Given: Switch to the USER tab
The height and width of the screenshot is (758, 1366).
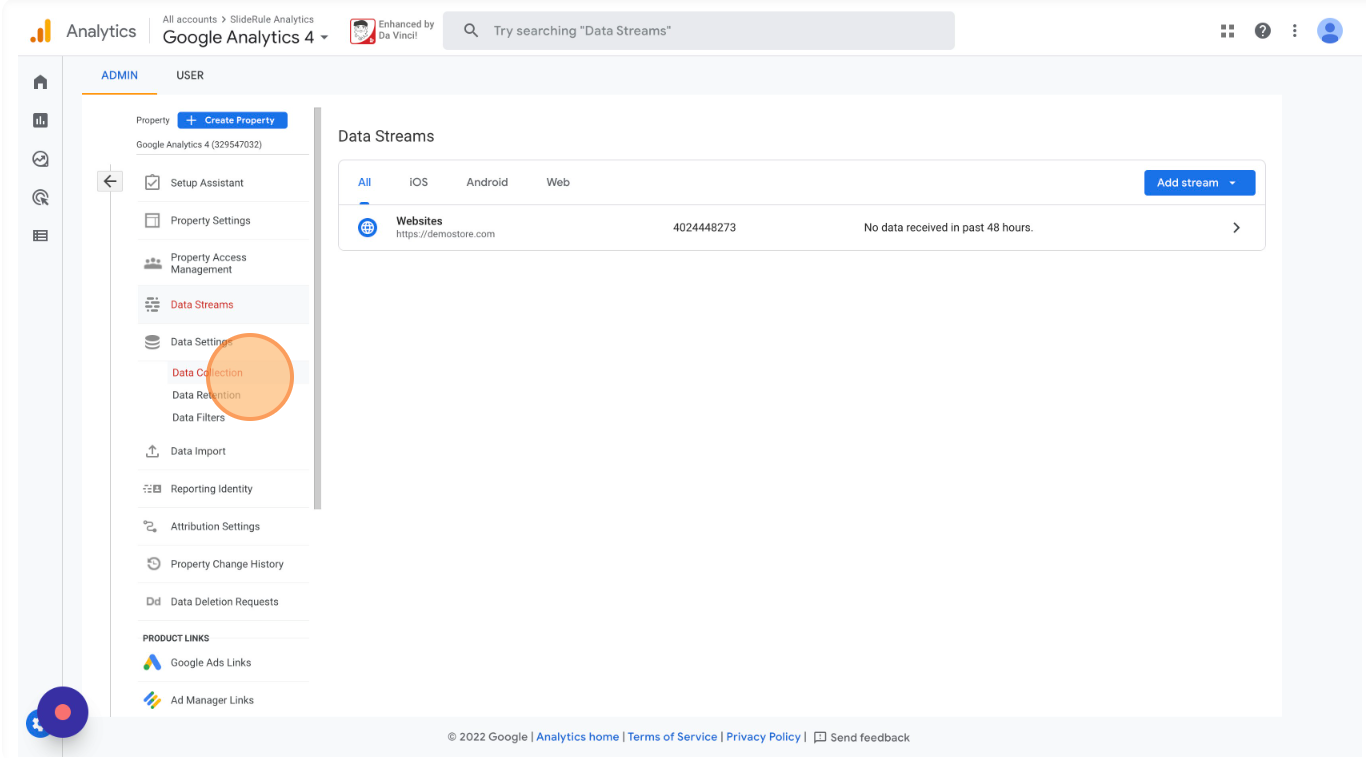Looking at the screenshot, I should click(x=190, y=75).
